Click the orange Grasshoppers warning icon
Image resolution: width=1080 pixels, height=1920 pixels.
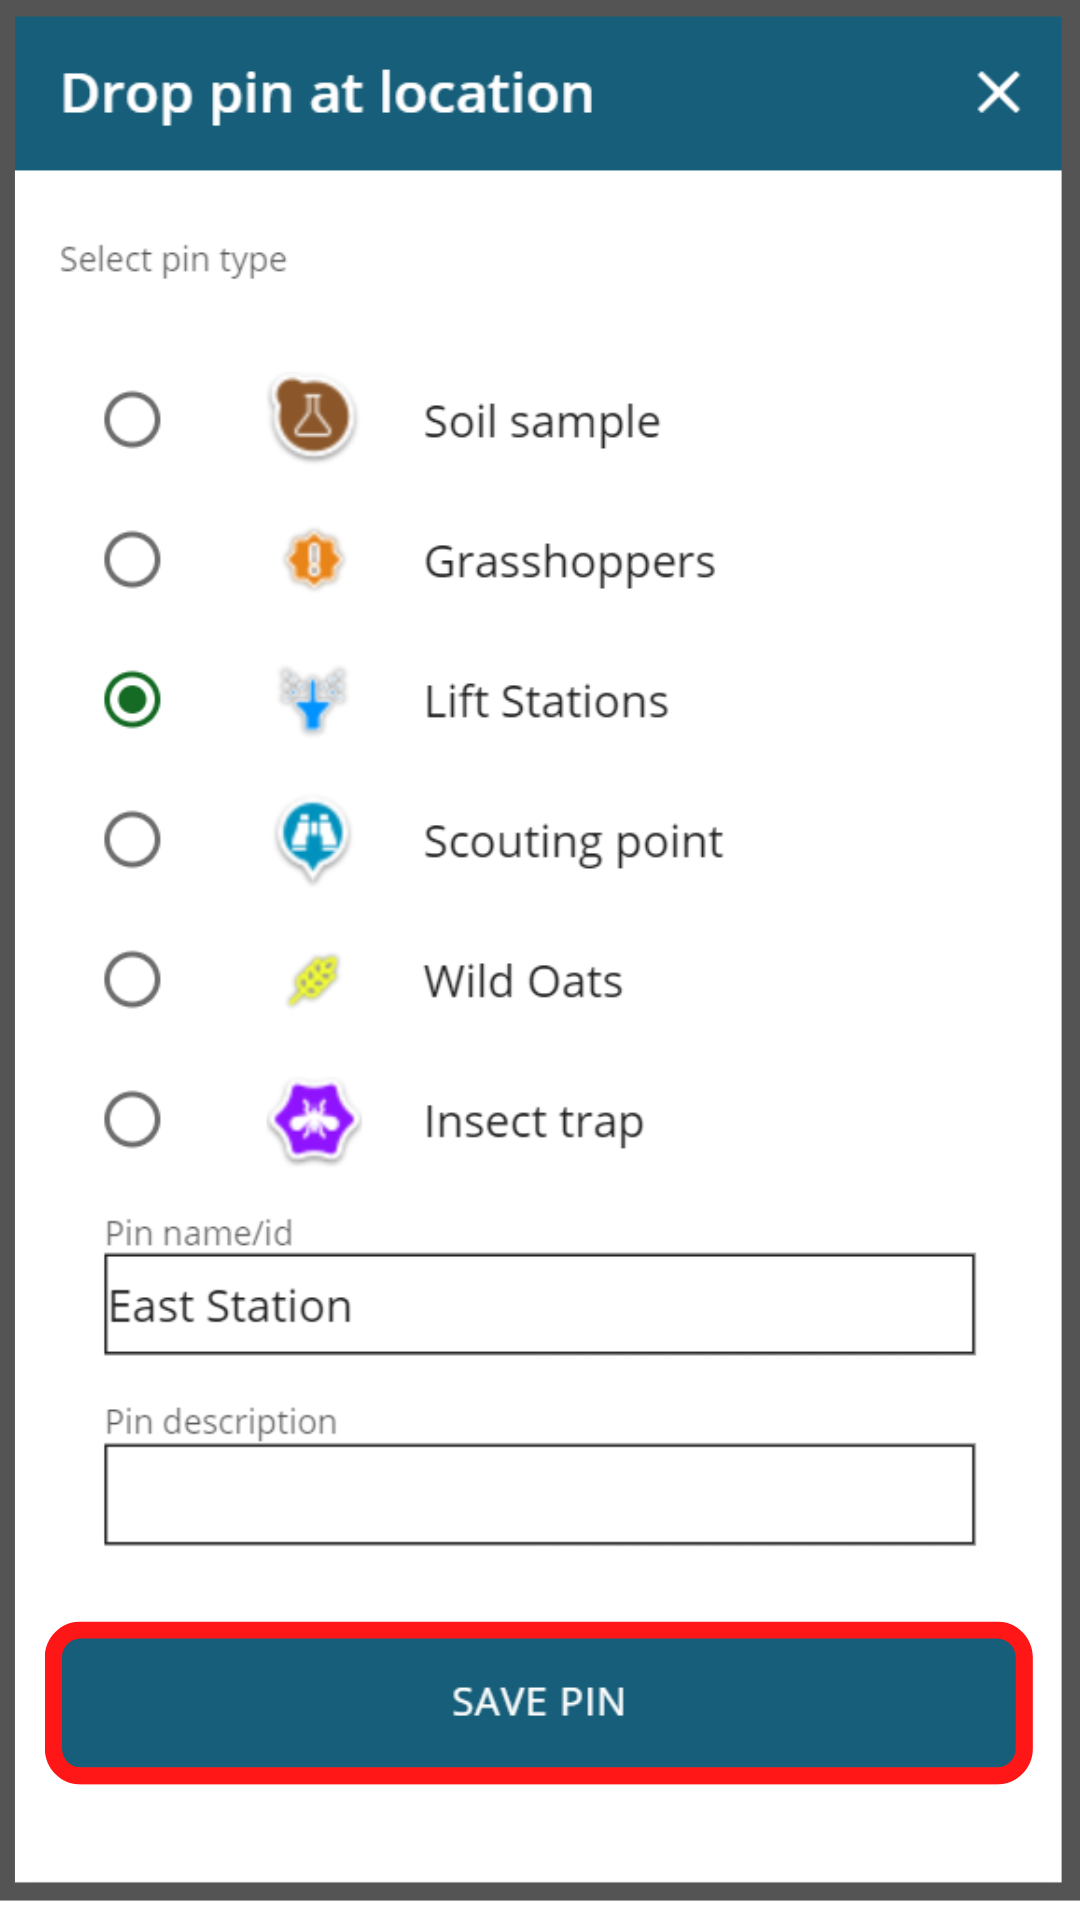click(312, 560)
